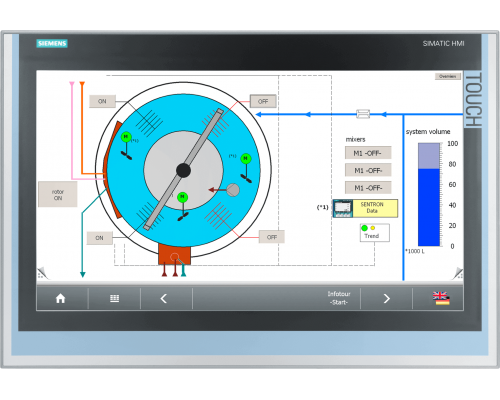
Task: Click the green status lamp above Trend
Action: click(364, 228)
